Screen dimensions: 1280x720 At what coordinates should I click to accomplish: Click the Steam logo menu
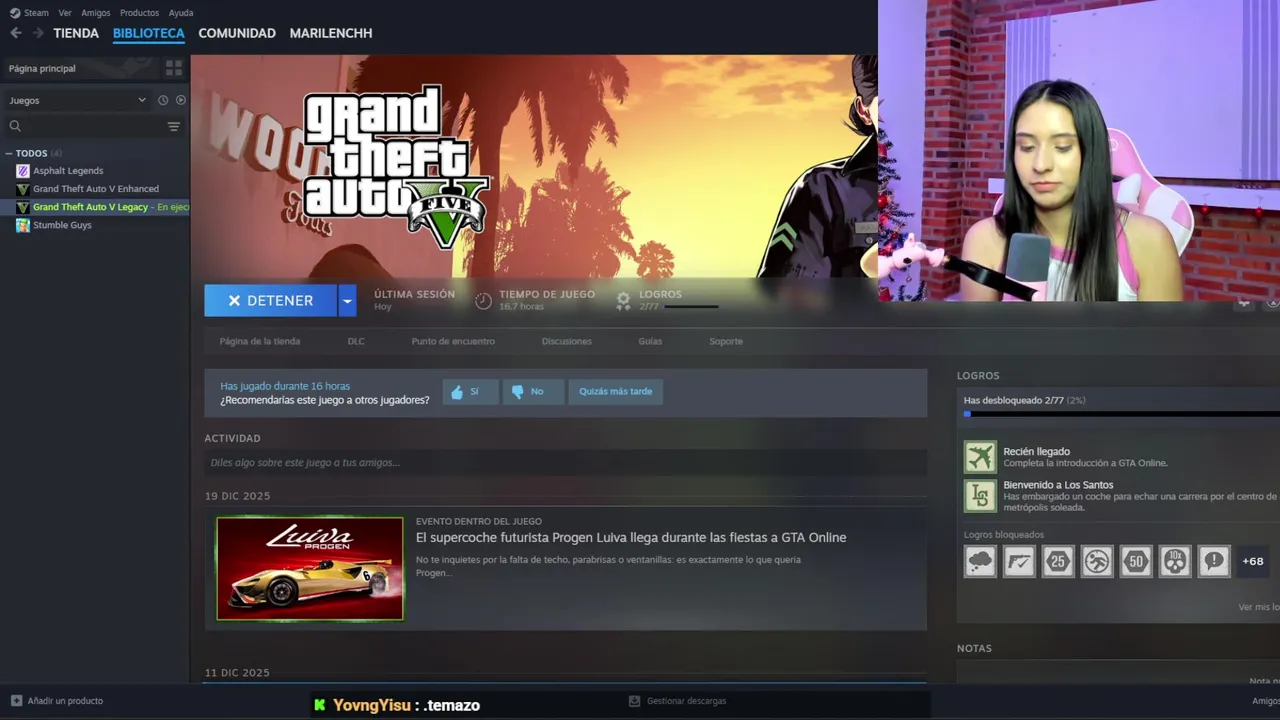pyautogui.click(x=14, y=13)
